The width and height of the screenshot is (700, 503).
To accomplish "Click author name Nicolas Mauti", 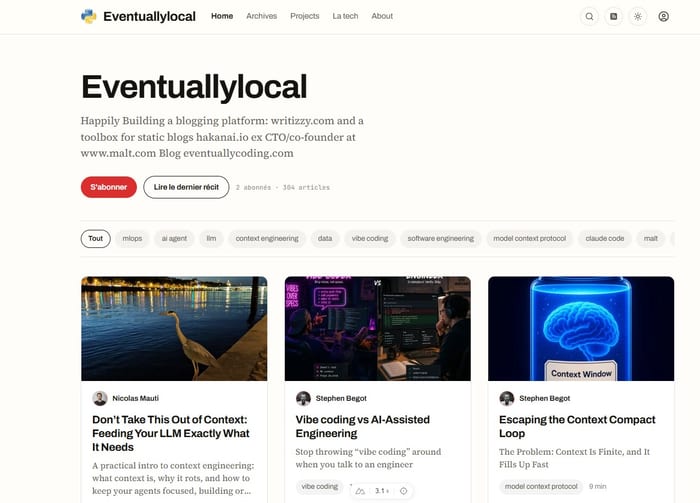I will [135, 398].
